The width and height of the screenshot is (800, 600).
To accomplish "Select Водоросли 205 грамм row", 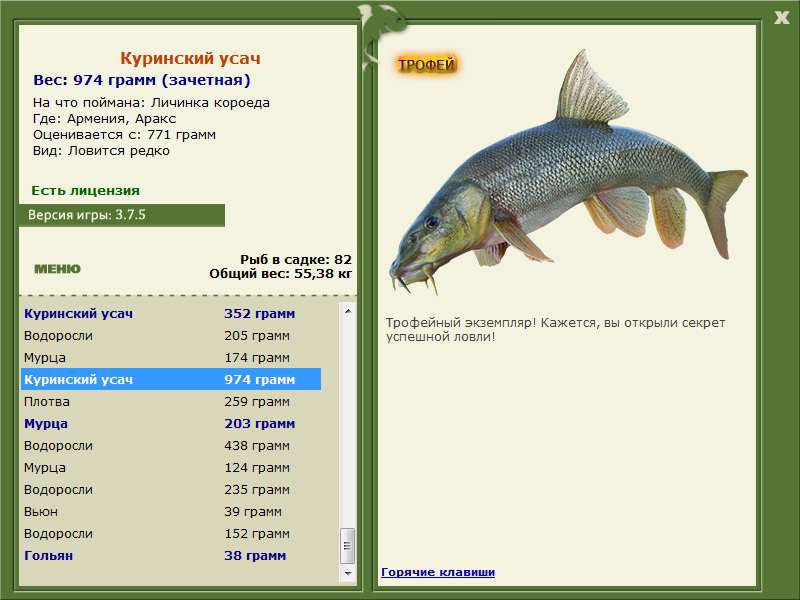I will (170, 336).
